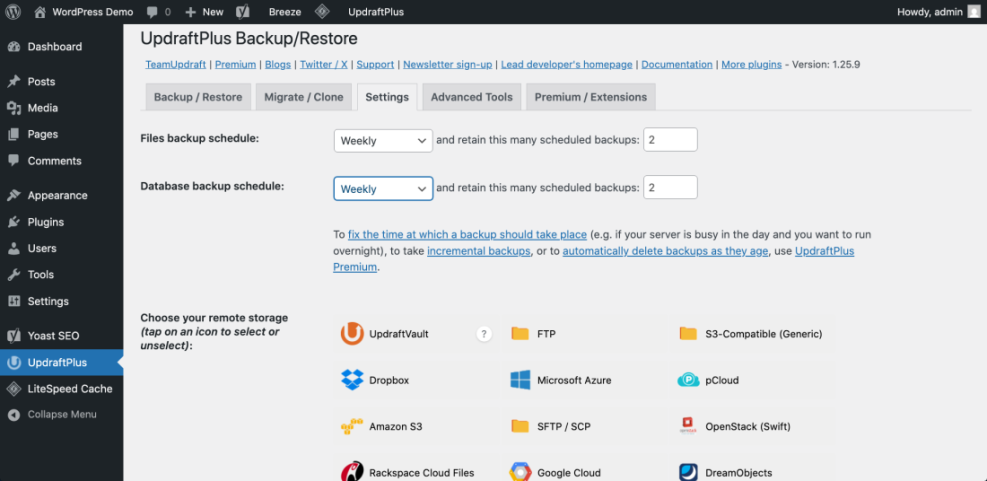Open the Database backup schedule dropdown
This screenshot has width=987, height=481.
tap(383, 189)
